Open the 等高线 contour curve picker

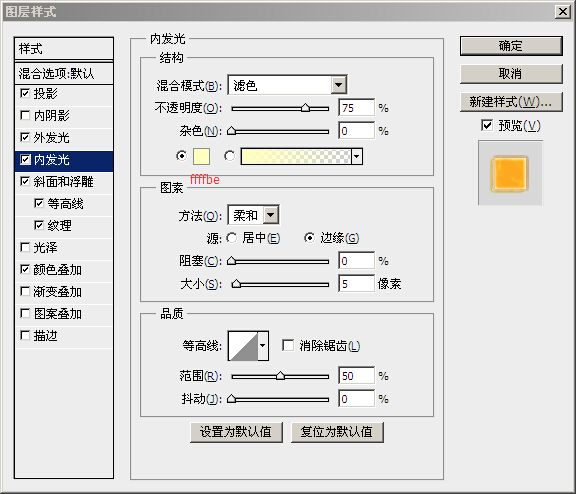[243, 346]
